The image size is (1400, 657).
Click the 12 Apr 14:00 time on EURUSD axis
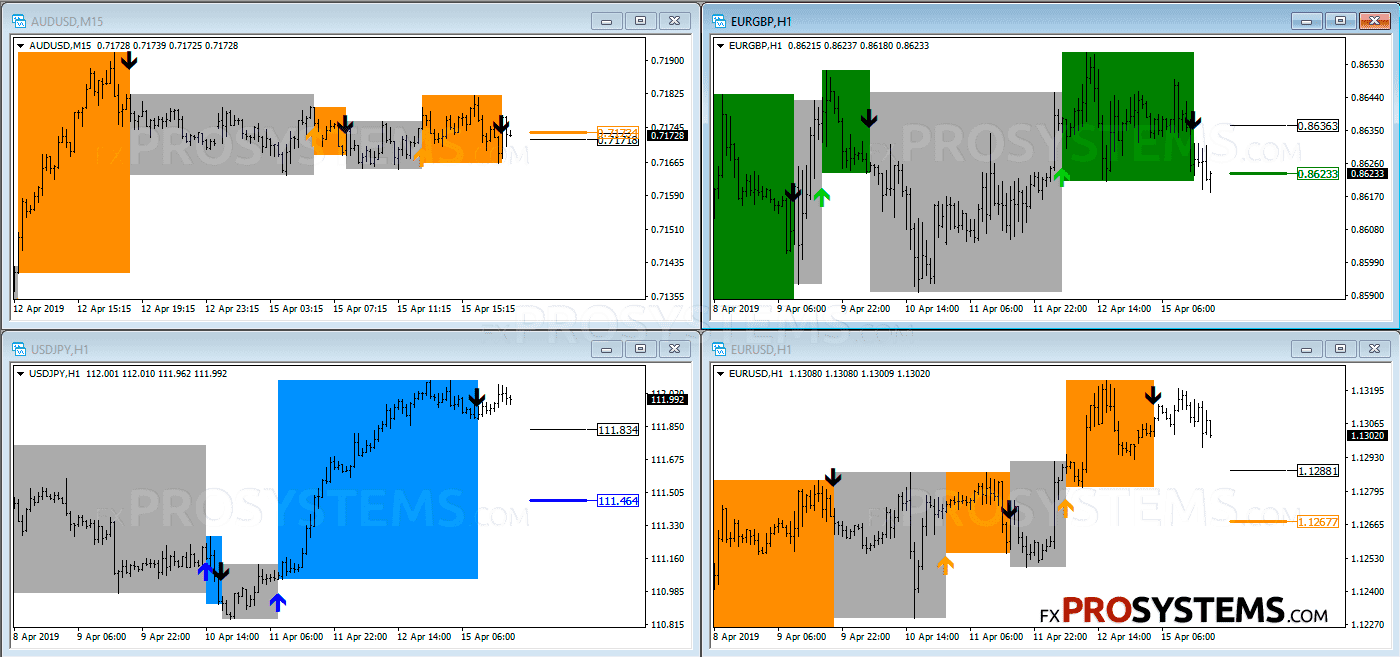point(1124,637)
